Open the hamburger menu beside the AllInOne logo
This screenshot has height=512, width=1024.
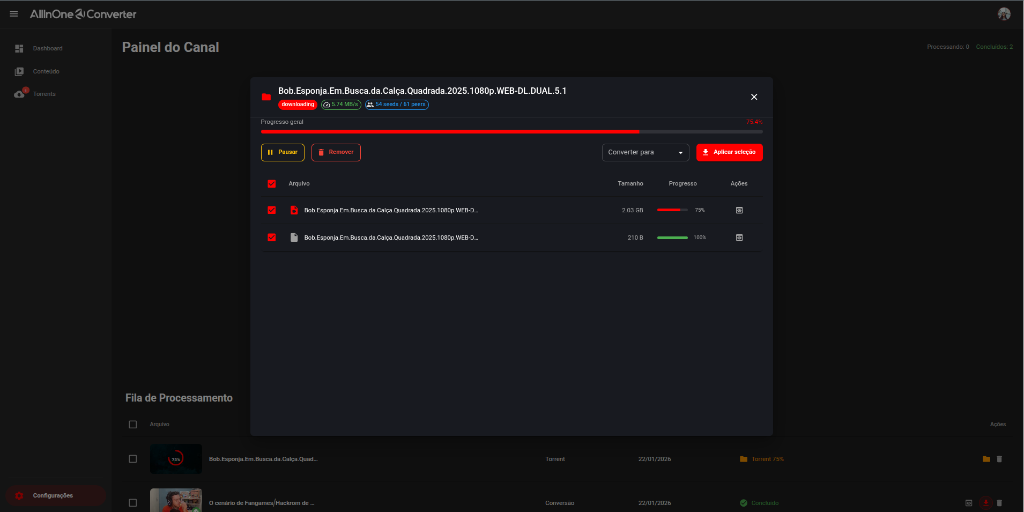14,14
